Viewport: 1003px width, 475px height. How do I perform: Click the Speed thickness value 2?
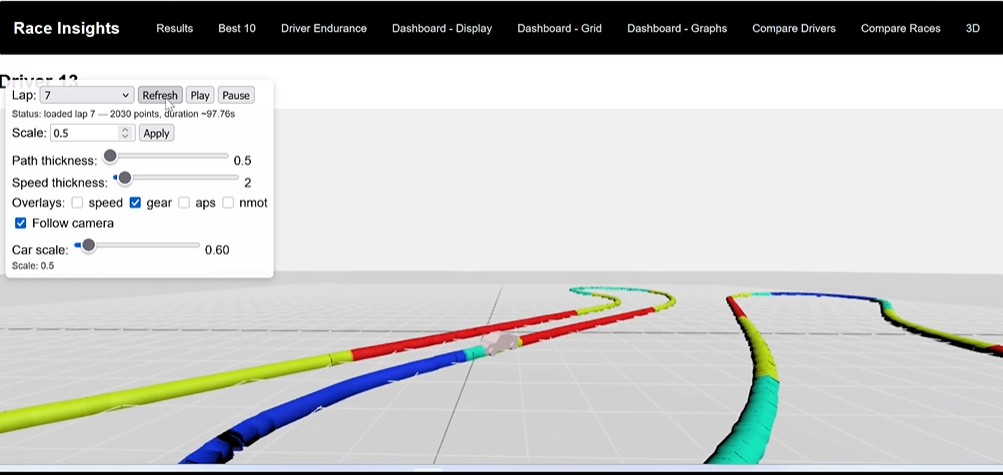point(248,183)
